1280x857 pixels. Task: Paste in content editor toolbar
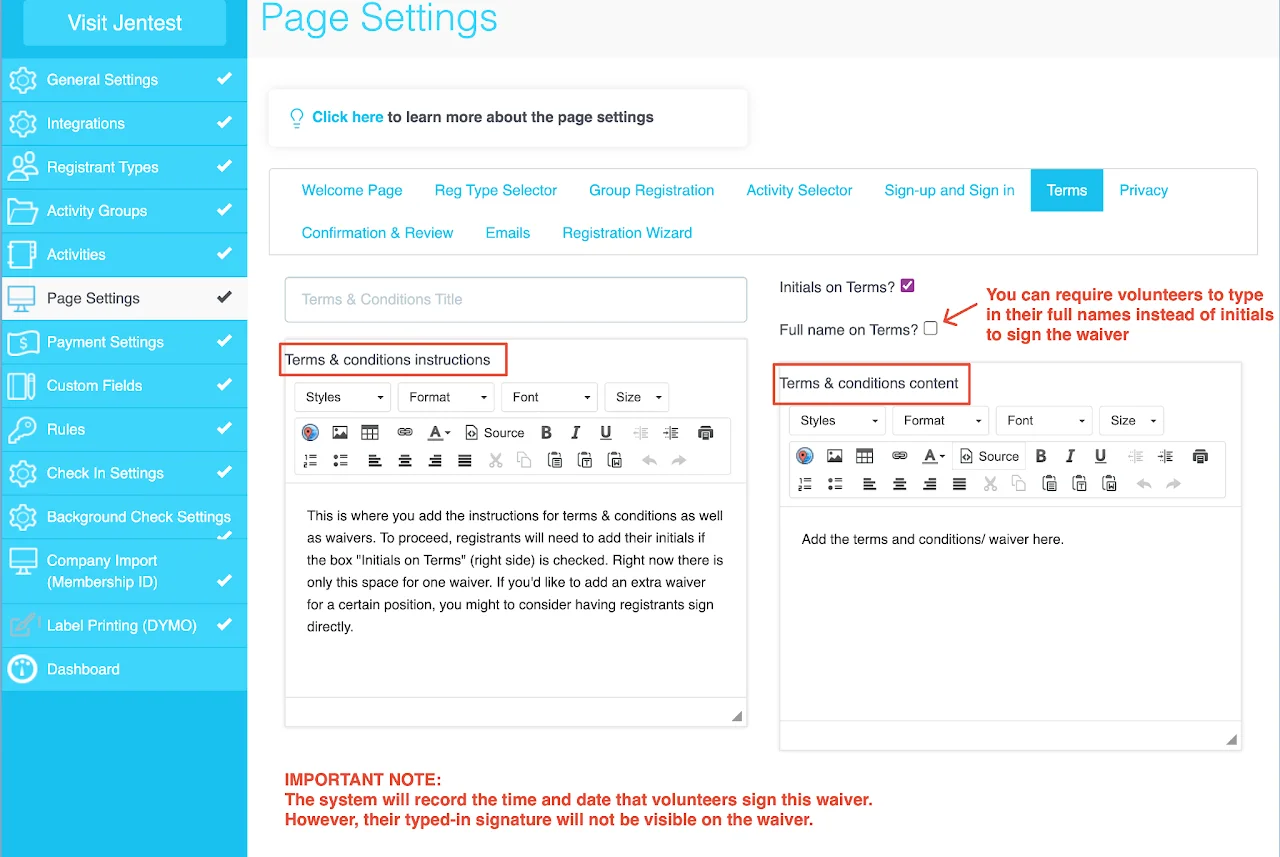[1050, 484]
